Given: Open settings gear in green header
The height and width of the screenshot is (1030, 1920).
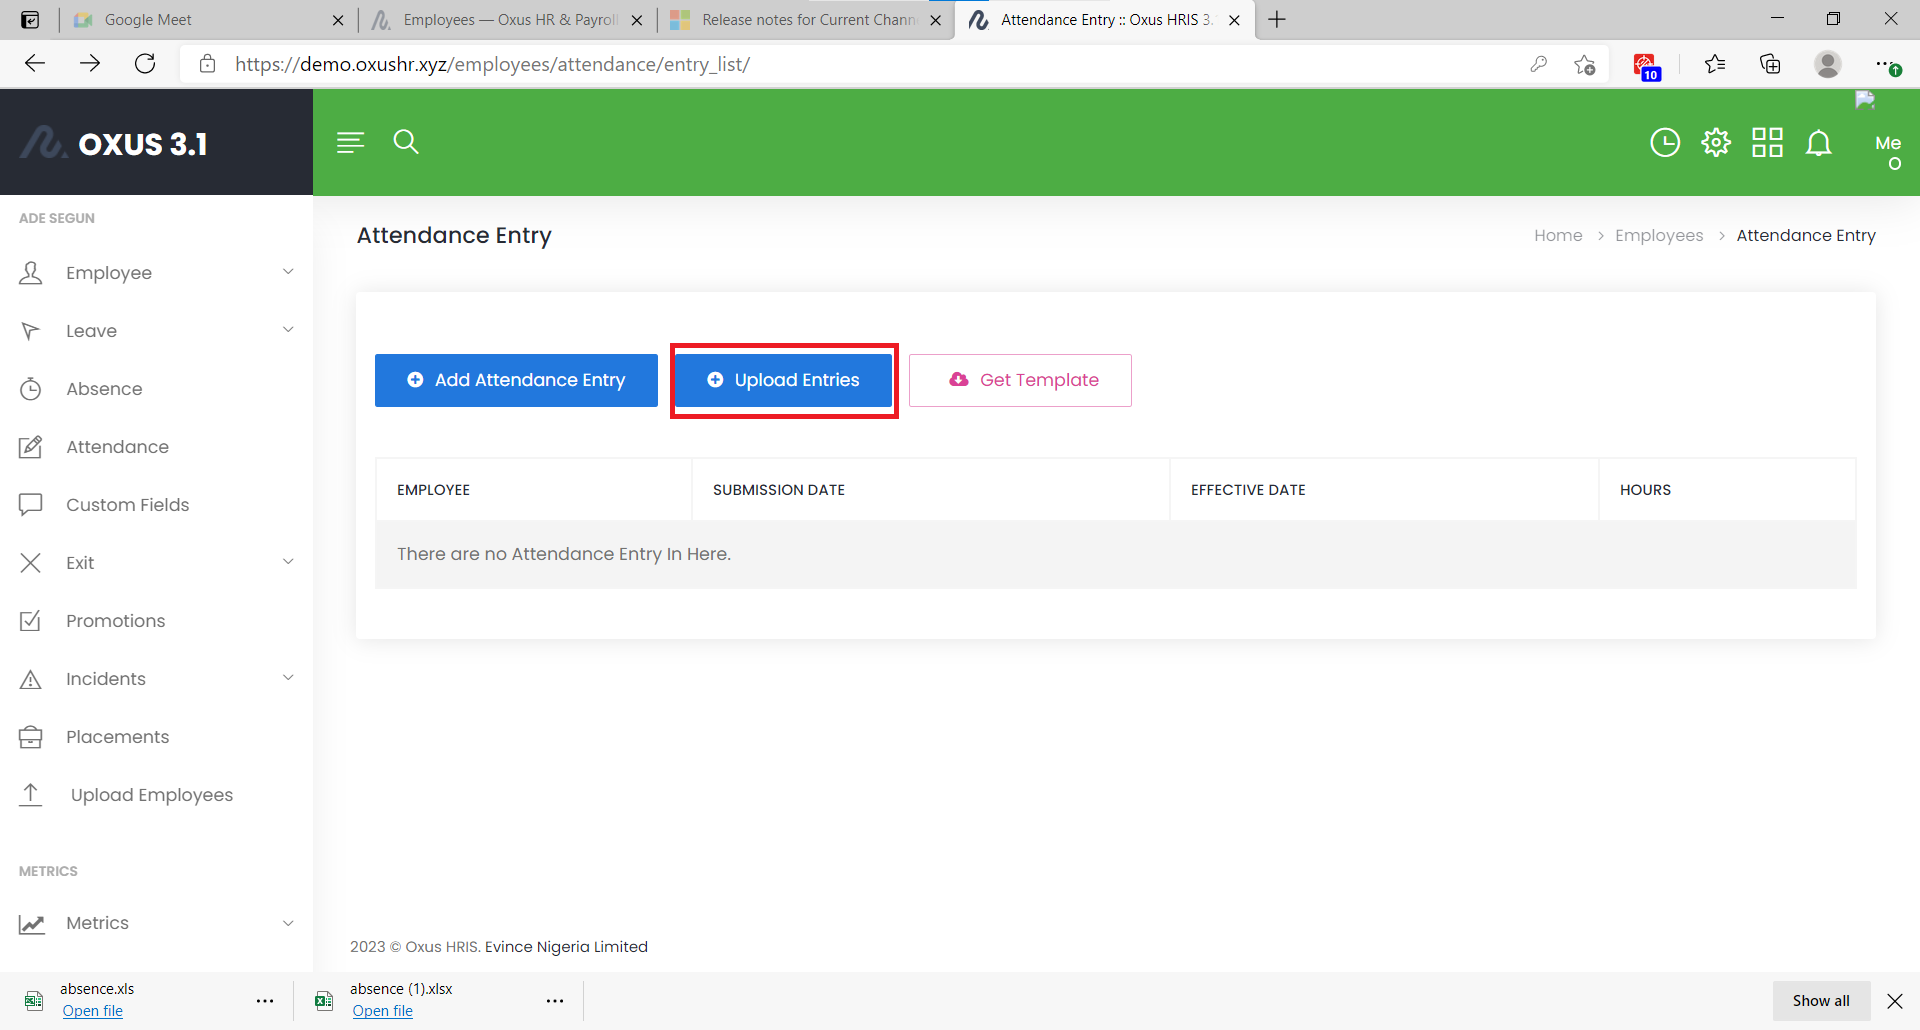Looking at the screenshot, I should click(1716, 143).
